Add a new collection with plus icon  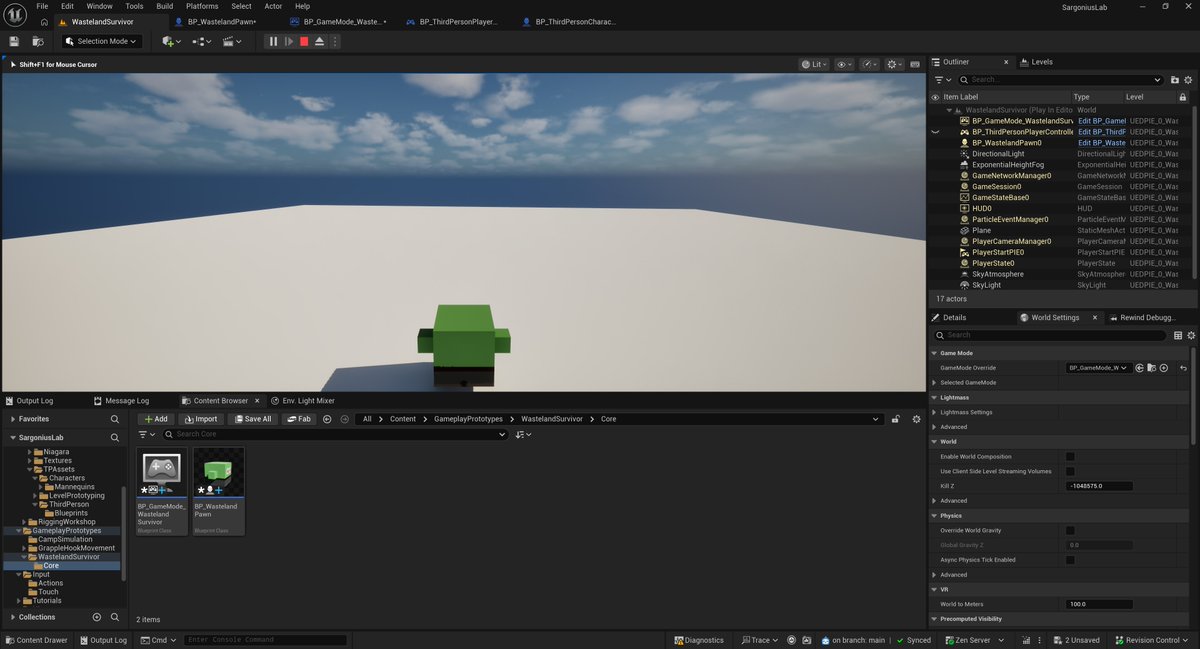click(x=97, y=617)
